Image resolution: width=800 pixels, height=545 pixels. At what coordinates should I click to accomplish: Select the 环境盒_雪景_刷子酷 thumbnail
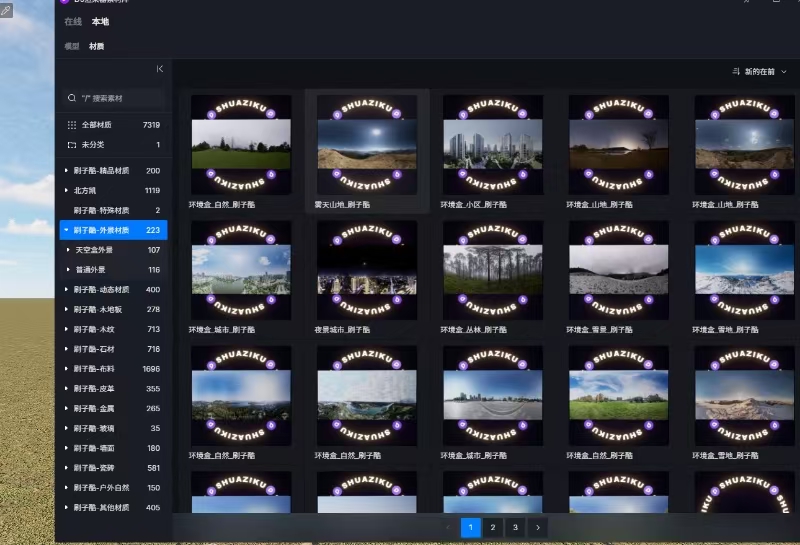click(618, 270)
